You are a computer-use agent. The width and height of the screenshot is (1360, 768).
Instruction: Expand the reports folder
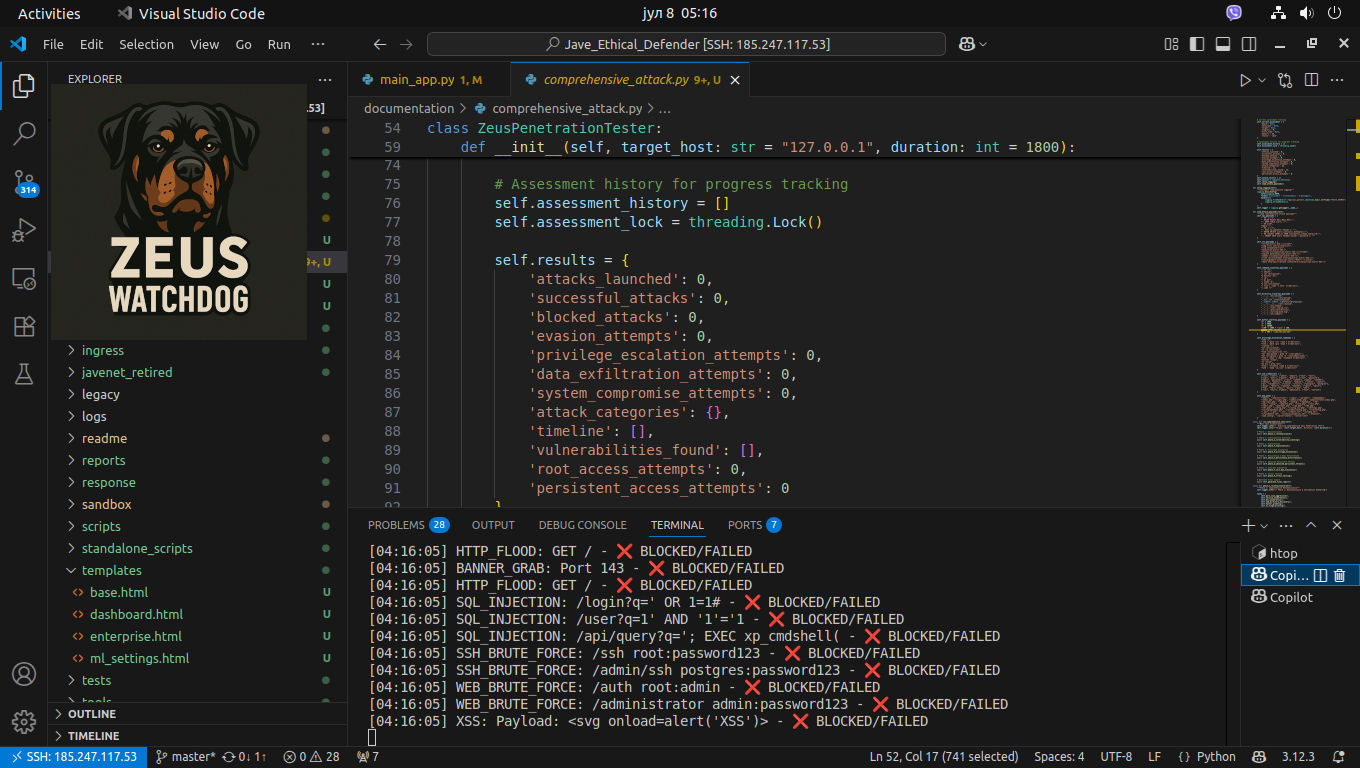103,460
